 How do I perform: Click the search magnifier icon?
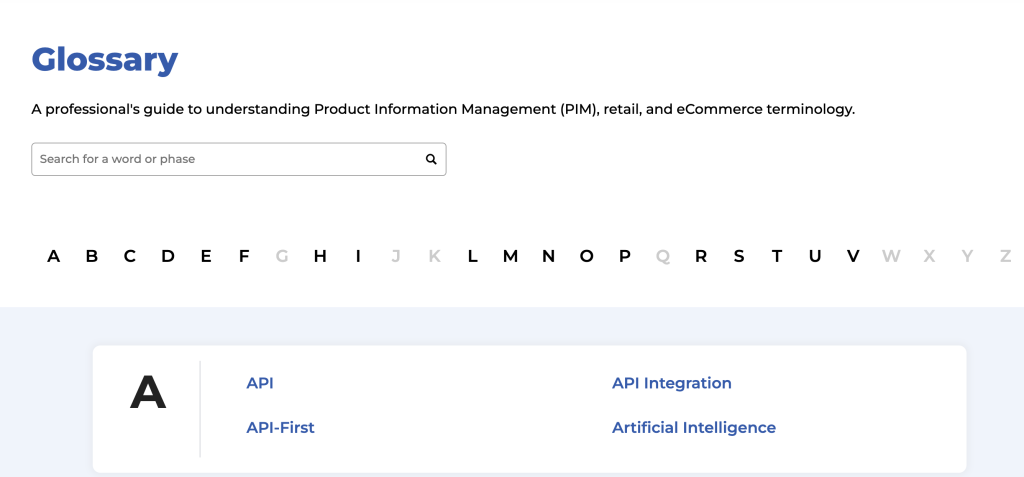tap(431, 159)
